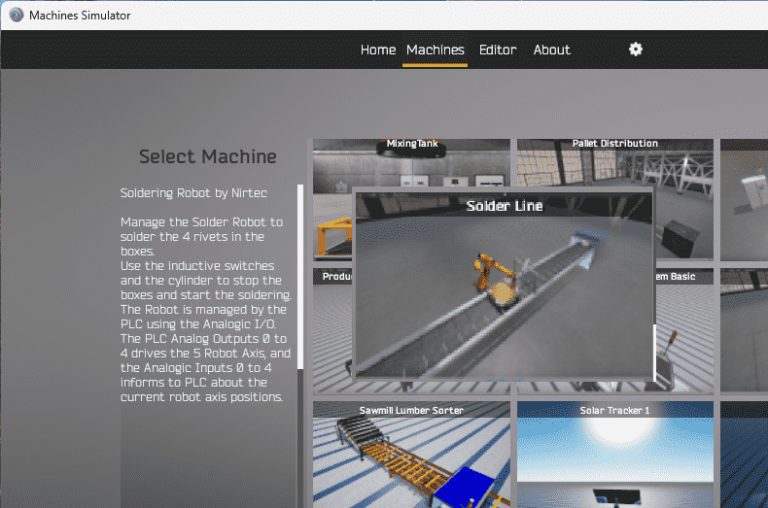Click the Solder Line title label
Screen dimensions: 768x508
click(x=504, y=206)
